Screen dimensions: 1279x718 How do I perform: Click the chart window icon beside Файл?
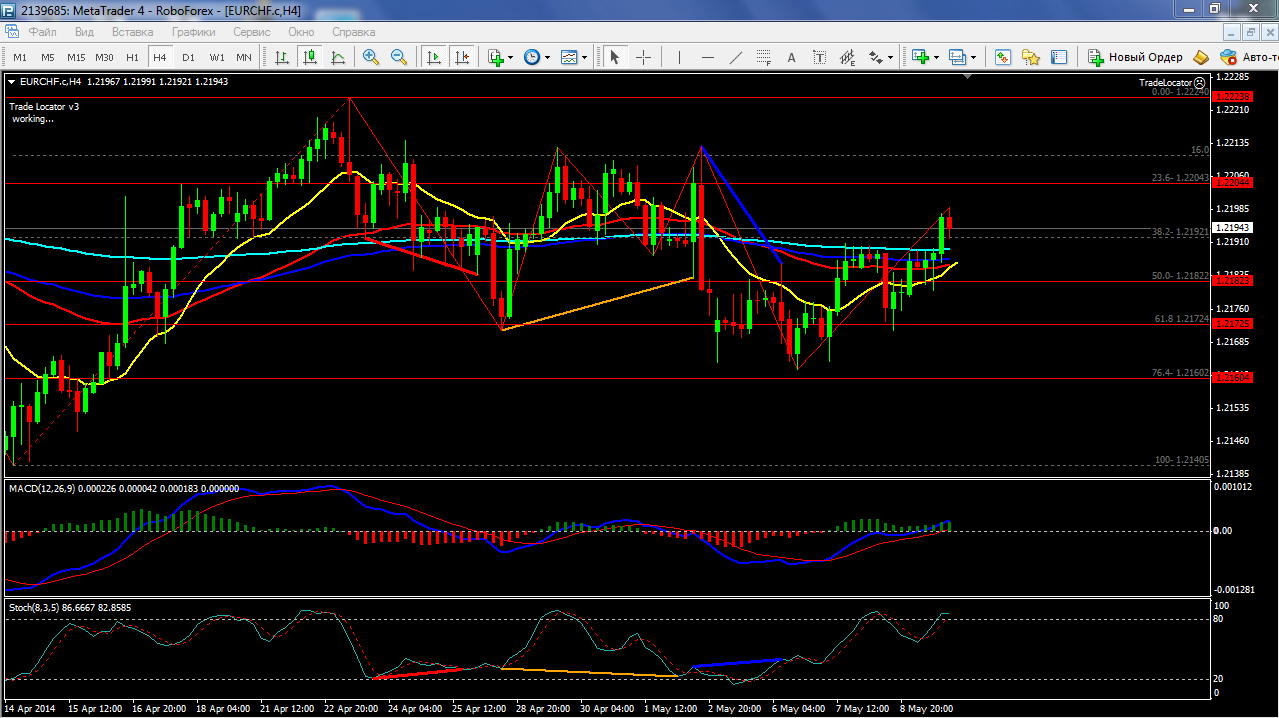[x=12, y=31]
